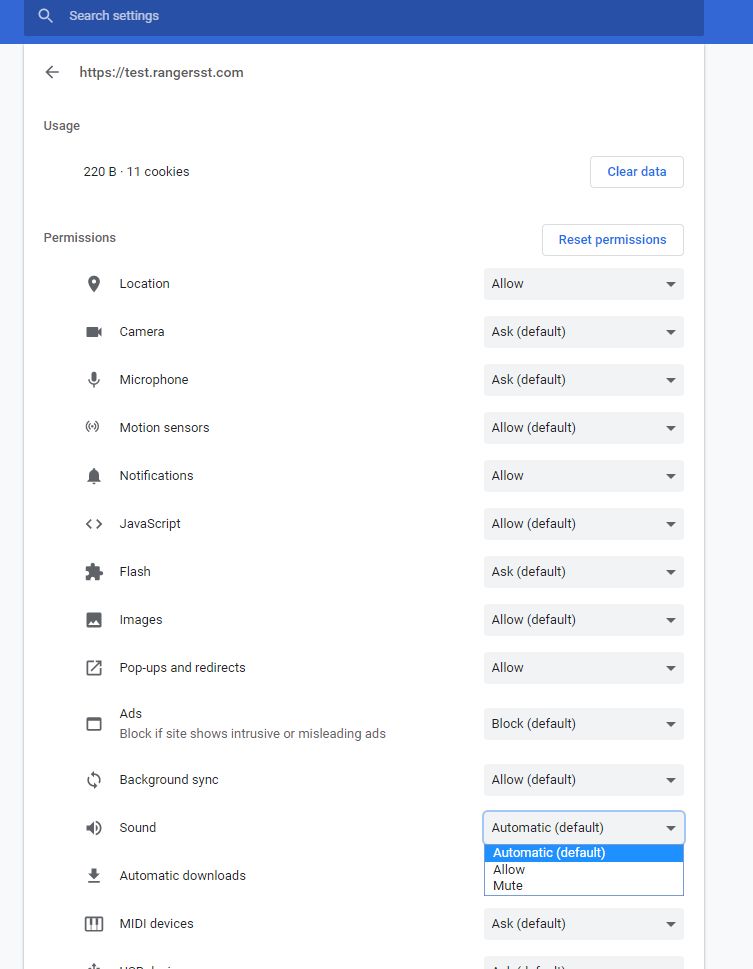
Task: Select Mute from the Sound dropdown
Action: click(x=510, y=885)
